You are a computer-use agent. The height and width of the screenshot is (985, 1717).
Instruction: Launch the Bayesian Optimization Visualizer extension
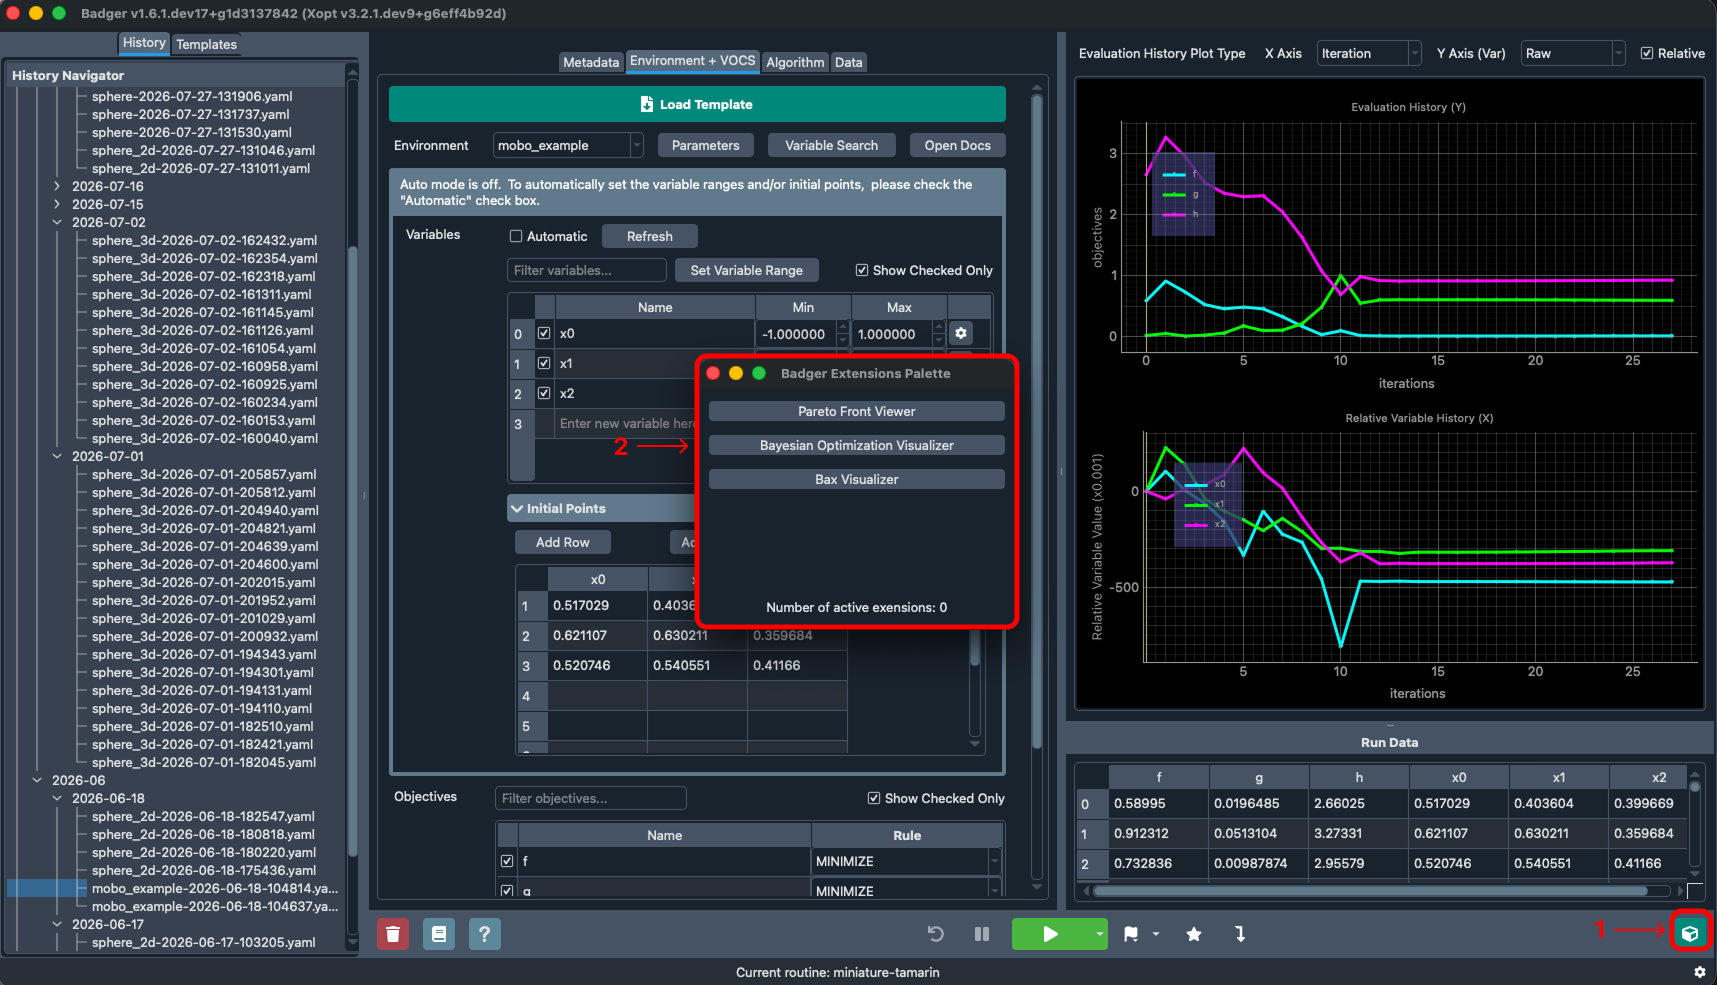tap(857, 445)
